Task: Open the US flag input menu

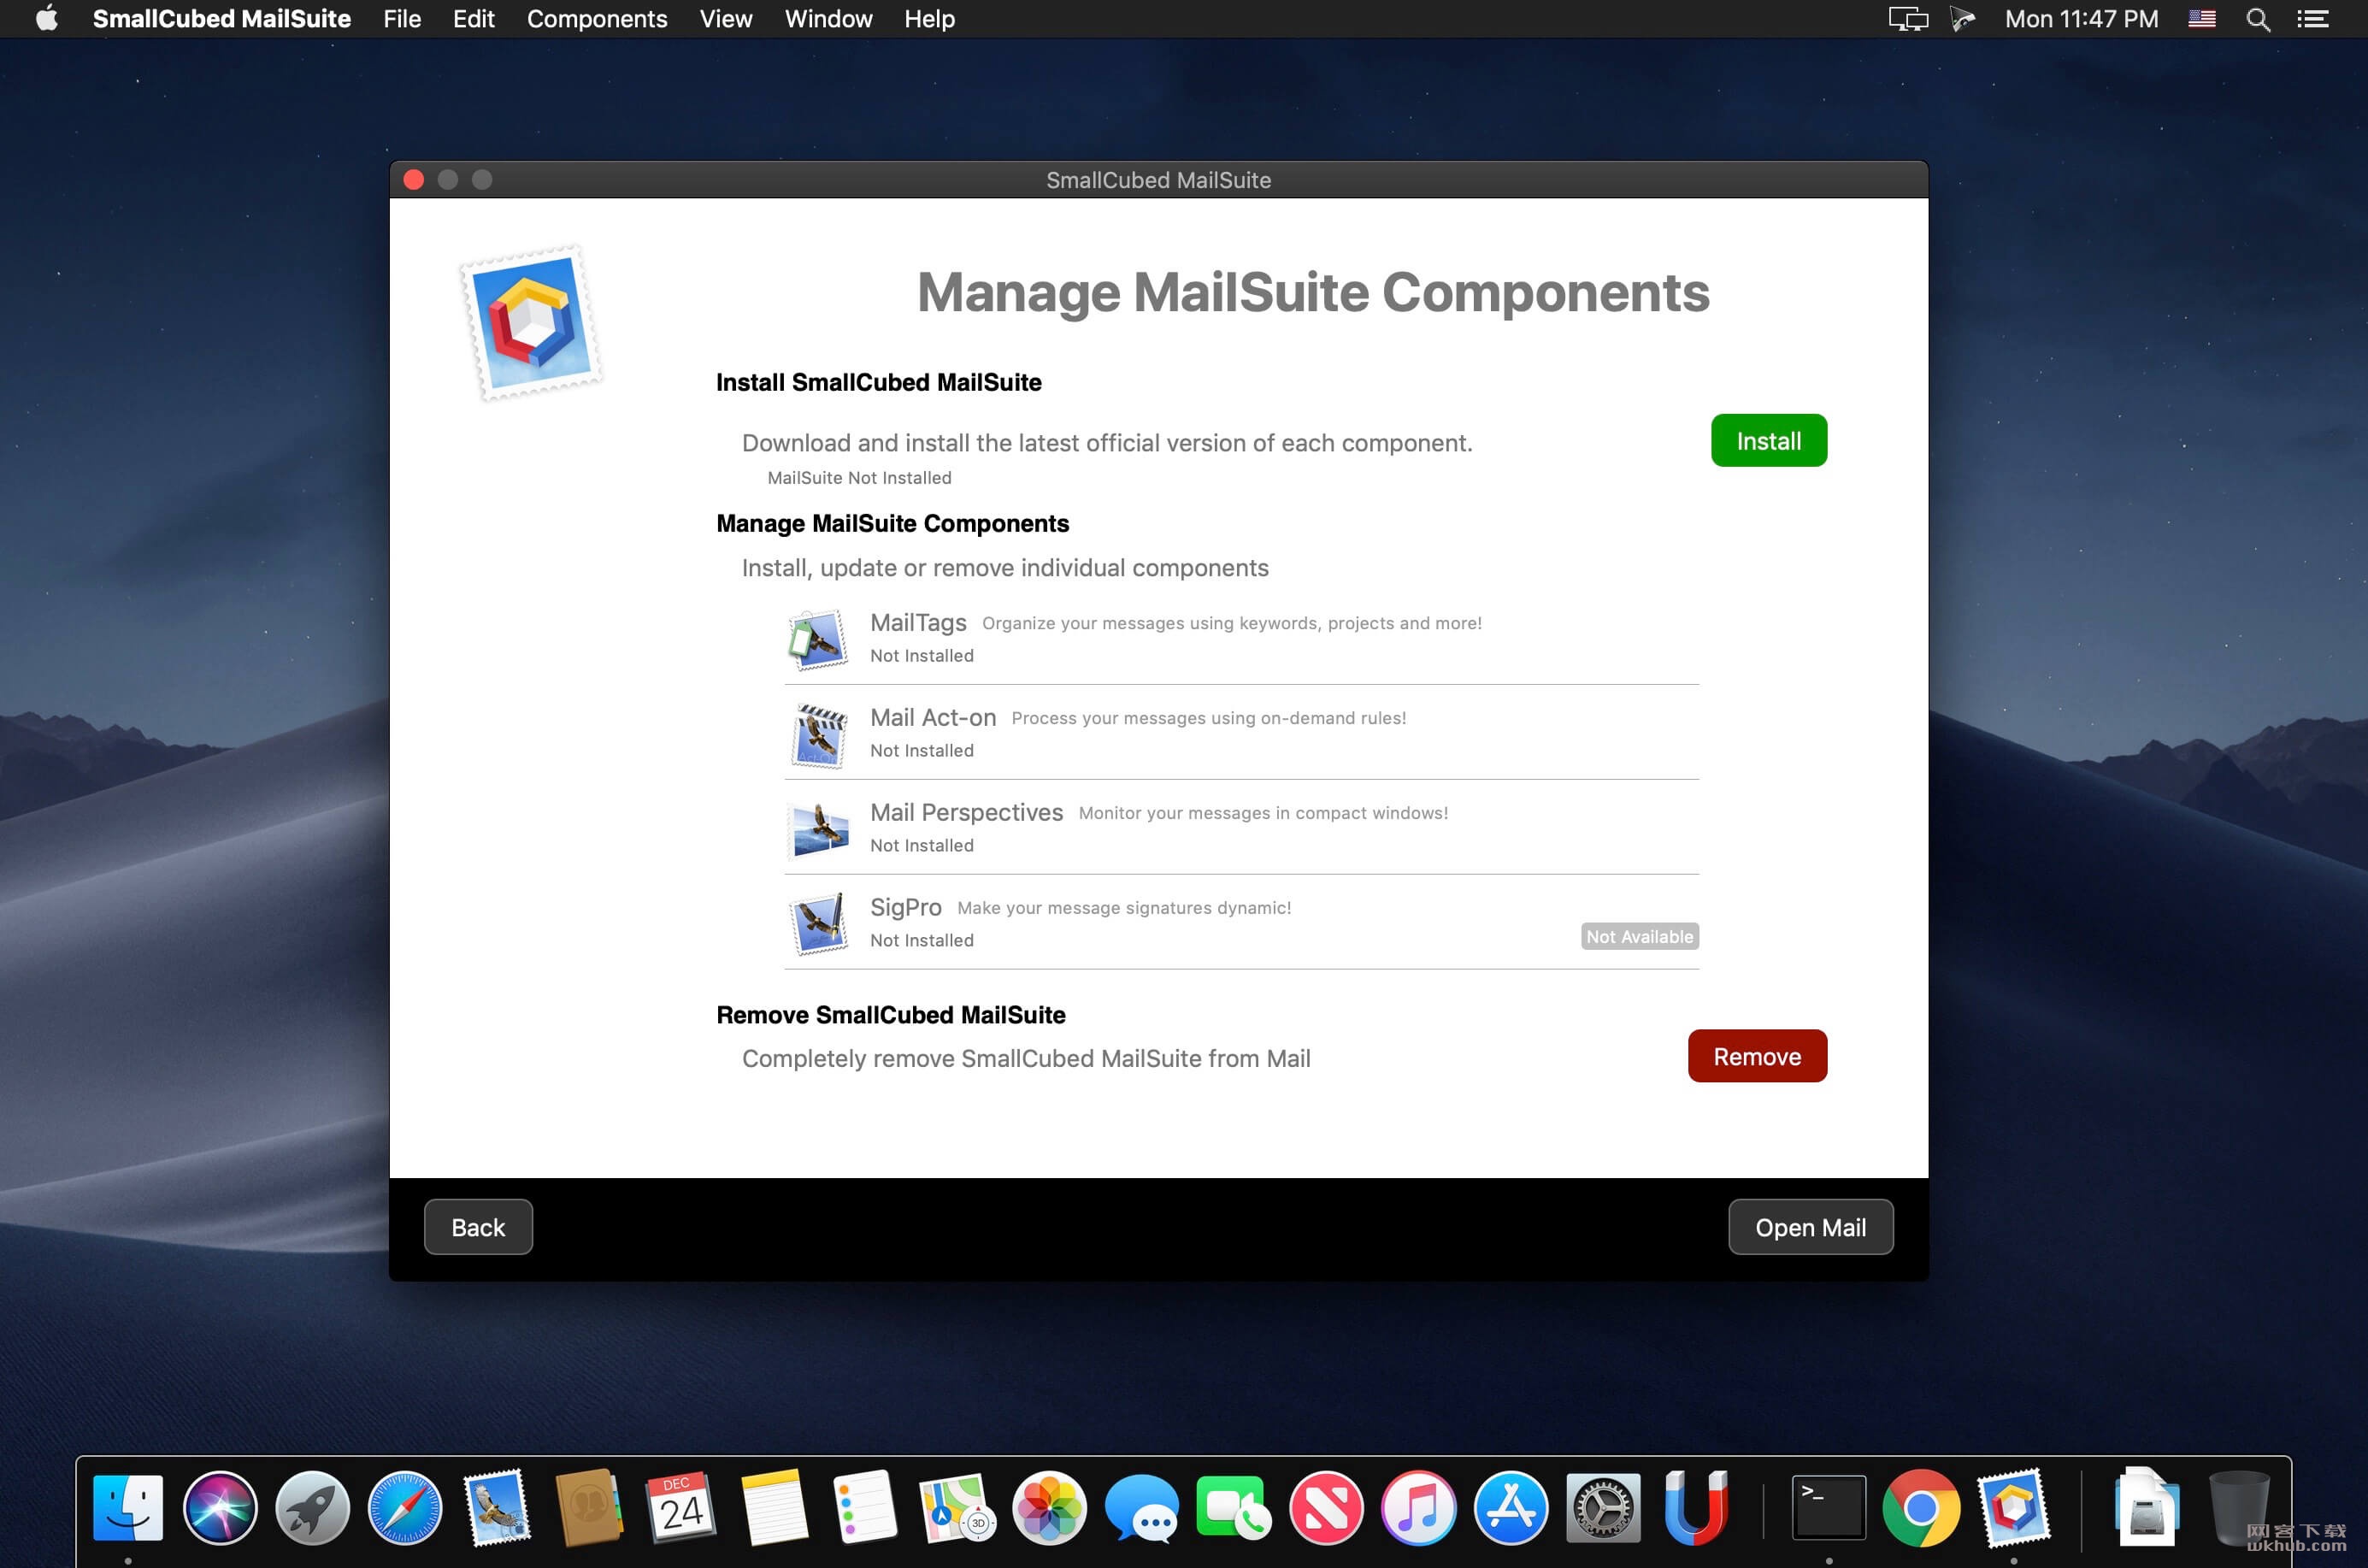Action: click(x=2202, y=19)
